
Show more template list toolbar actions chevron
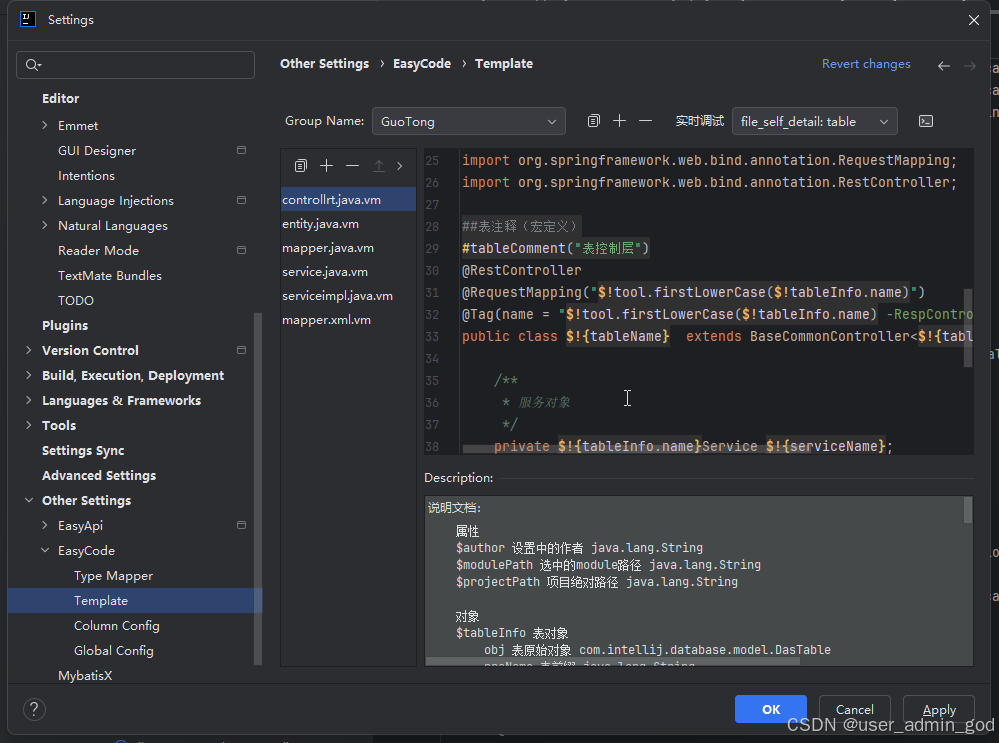[x=399, y=166]
